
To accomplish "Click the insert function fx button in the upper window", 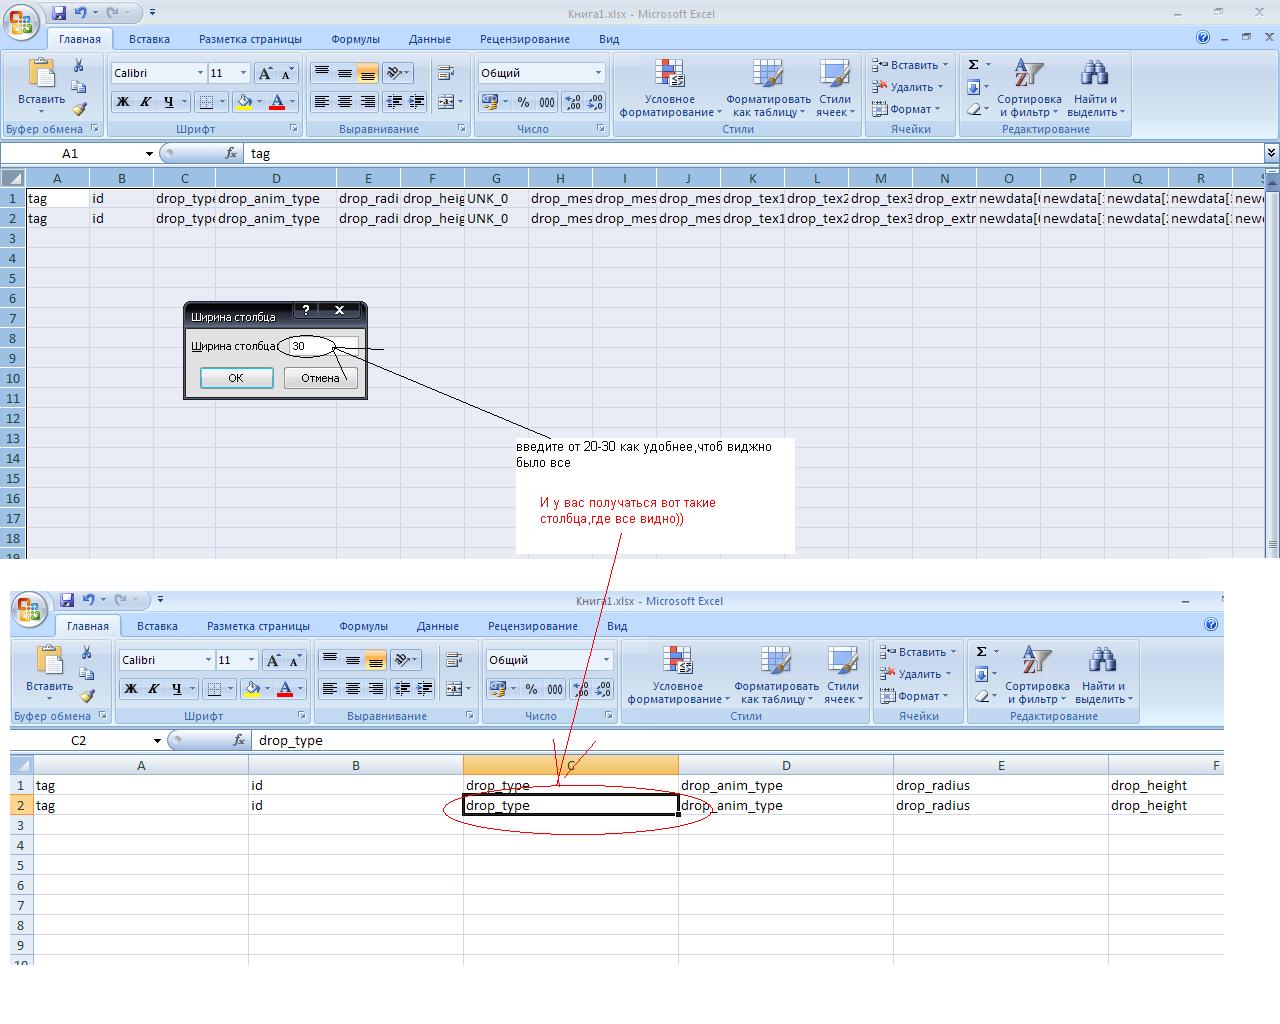I will point(231,153).
